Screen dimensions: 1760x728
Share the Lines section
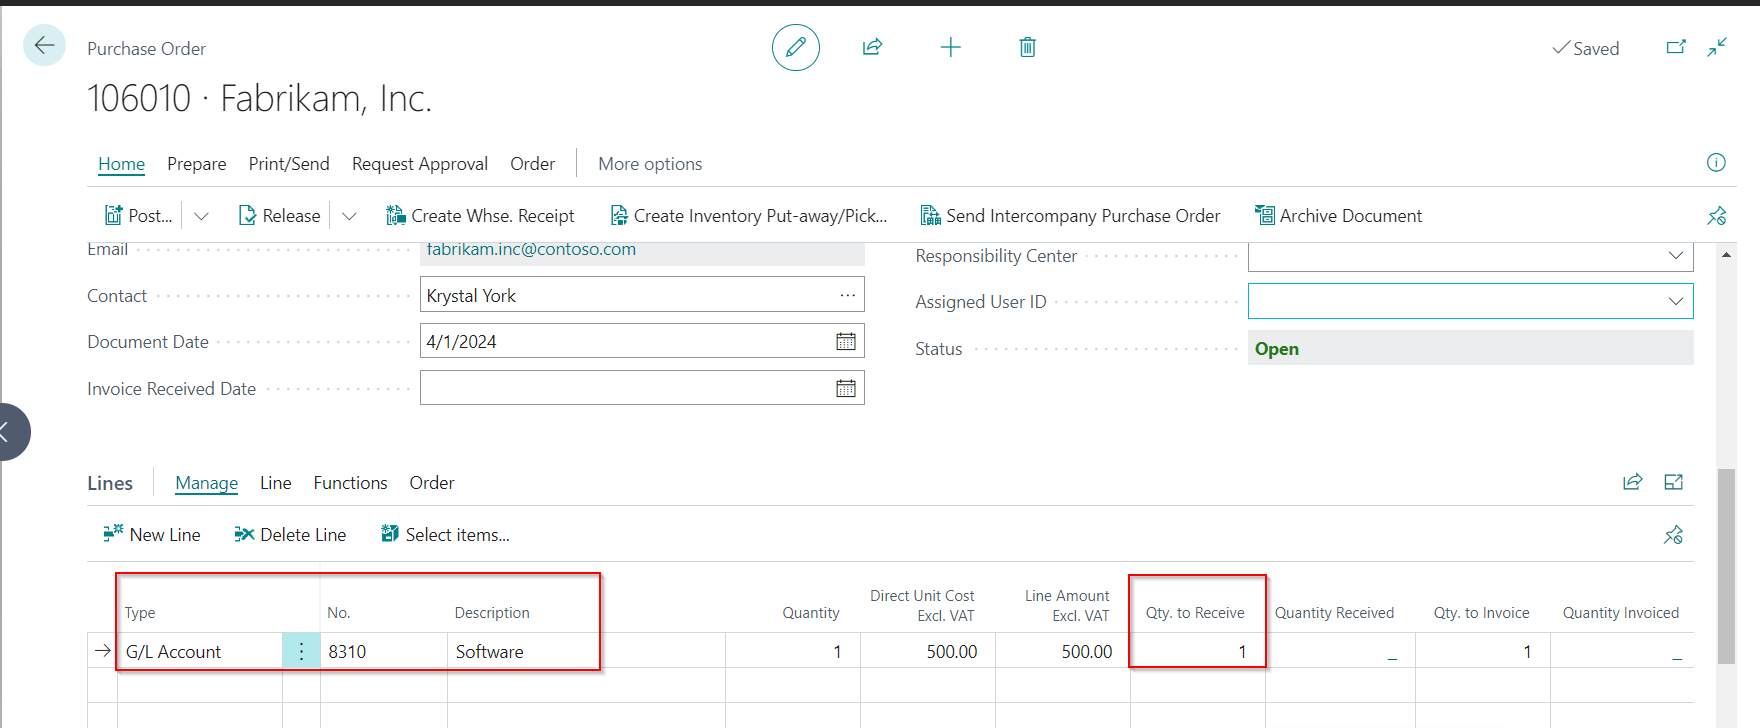(1633, 482)
